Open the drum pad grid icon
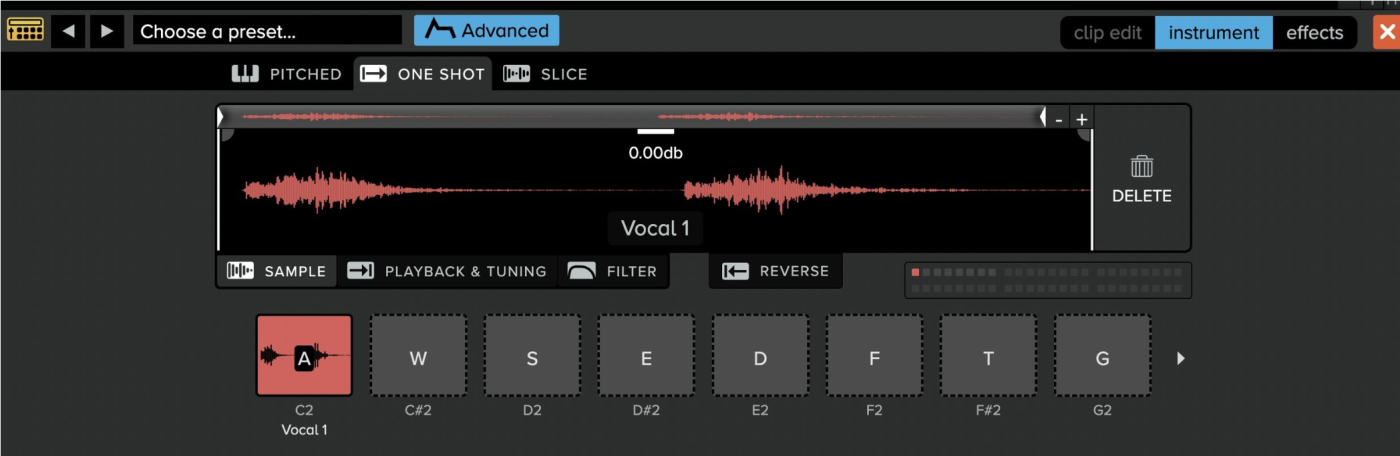The image size is (1400, 456). pos(25,30)
